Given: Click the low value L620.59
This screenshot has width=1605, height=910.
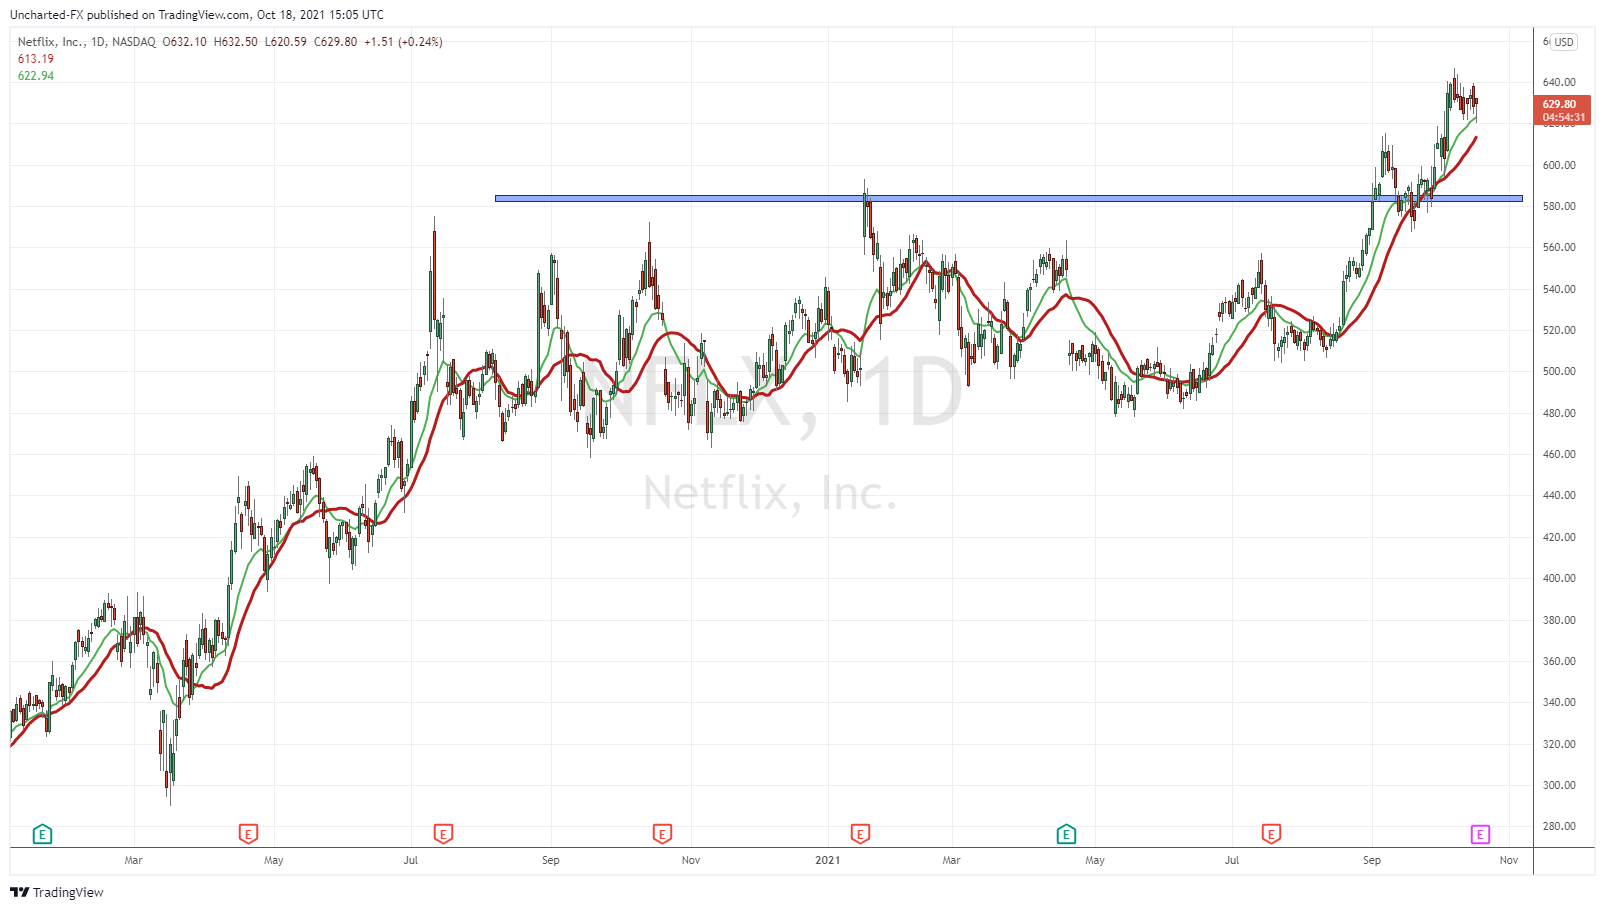Looking at the screenshot, I should pyautogui.click(x=286, y=42).
